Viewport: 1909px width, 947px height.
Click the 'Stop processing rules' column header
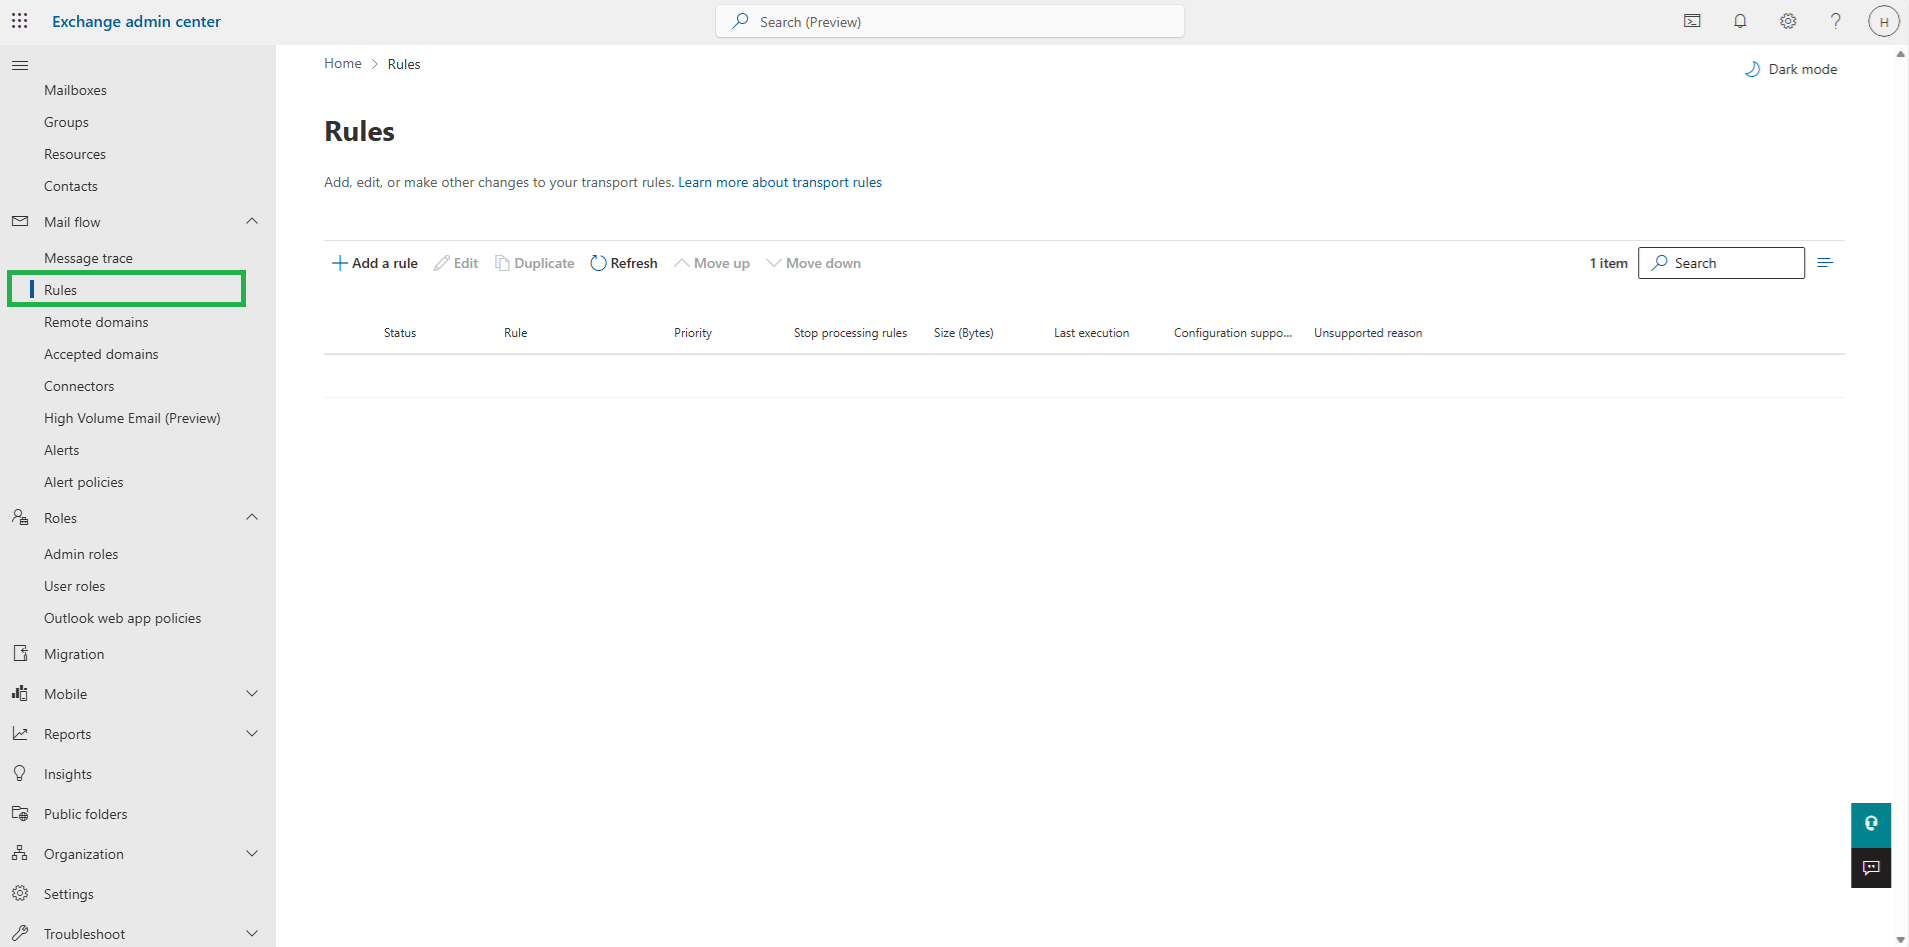[850, 333]
